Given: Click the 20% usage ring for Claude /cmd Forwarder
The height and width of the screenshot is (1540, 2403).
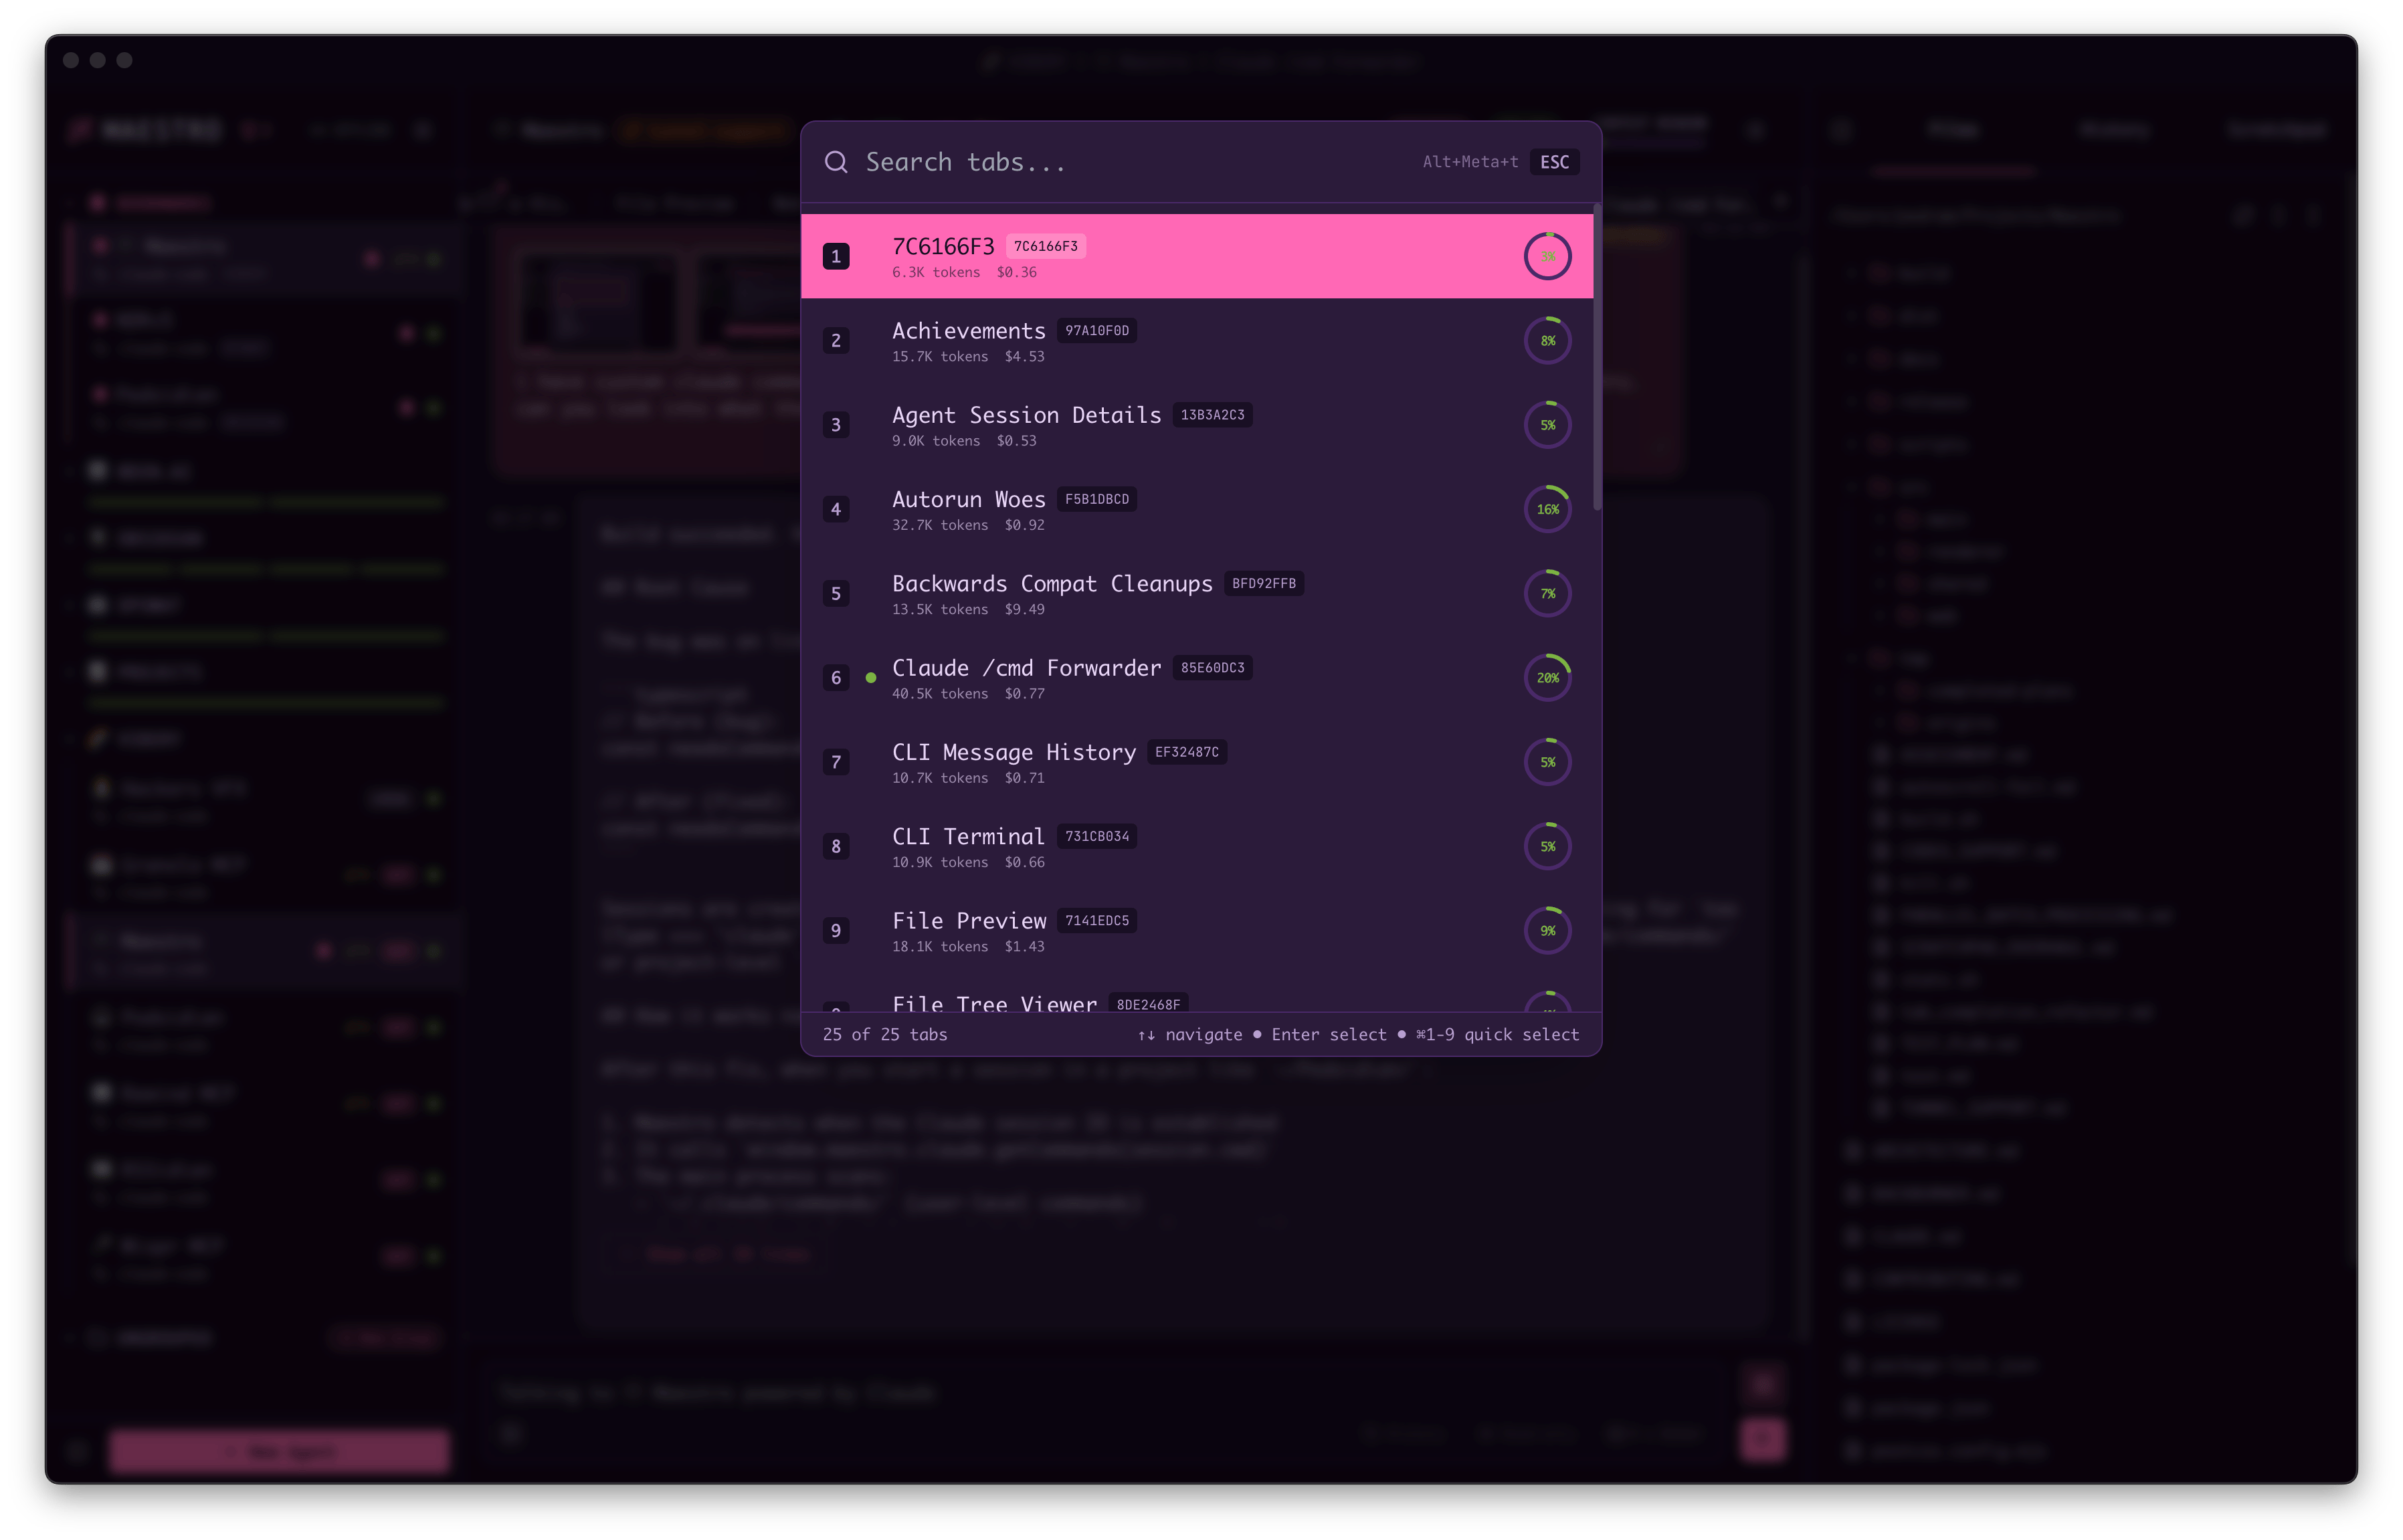Looking at the screenshot, I should [1547, 678].
